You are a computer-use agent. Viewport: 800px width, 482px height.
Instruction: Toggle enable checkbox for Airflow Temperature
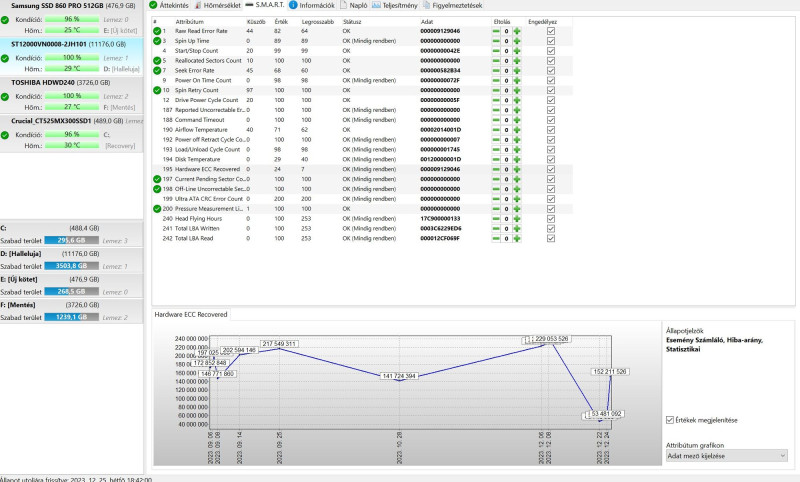pyautogui.click(x=551, y=130)
